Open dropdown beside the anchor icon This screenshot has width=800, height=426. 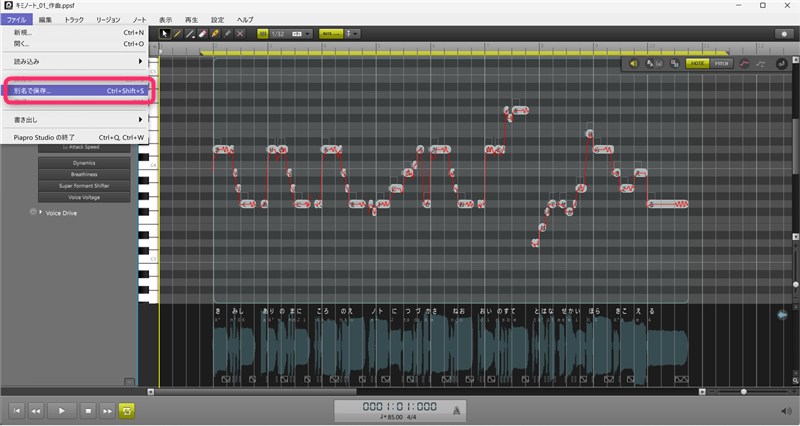pos(356,34)
